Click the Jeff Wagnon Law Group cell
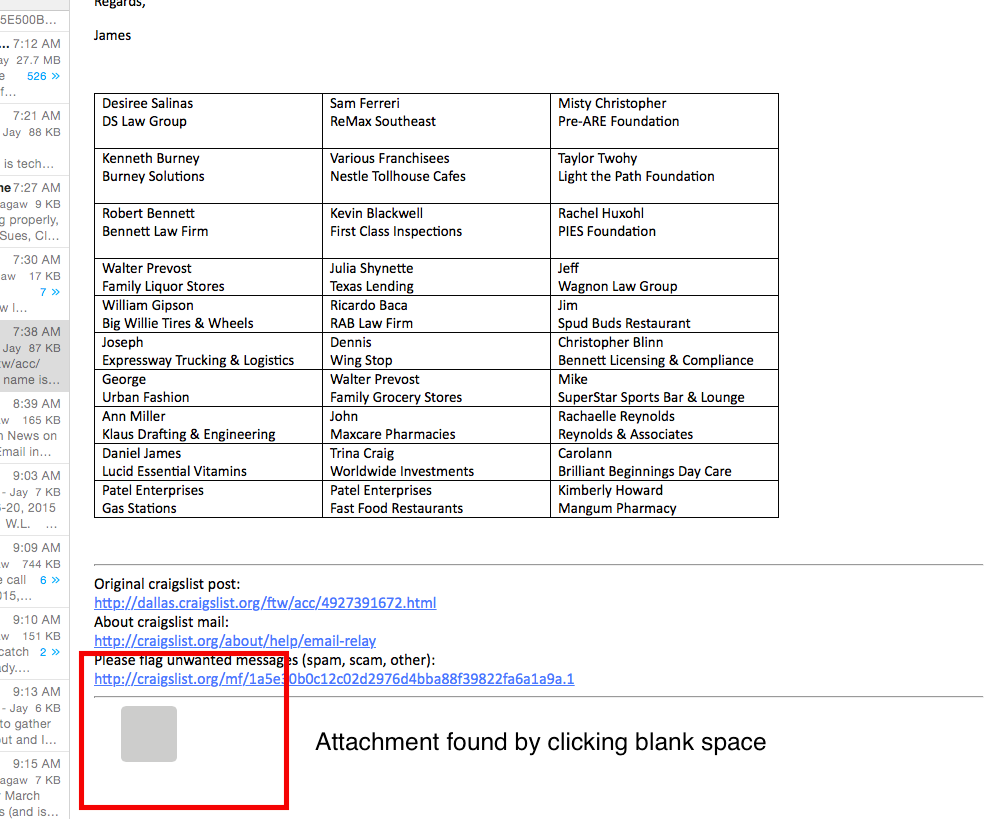This screenshot has height=819, width=1006. 664,277
